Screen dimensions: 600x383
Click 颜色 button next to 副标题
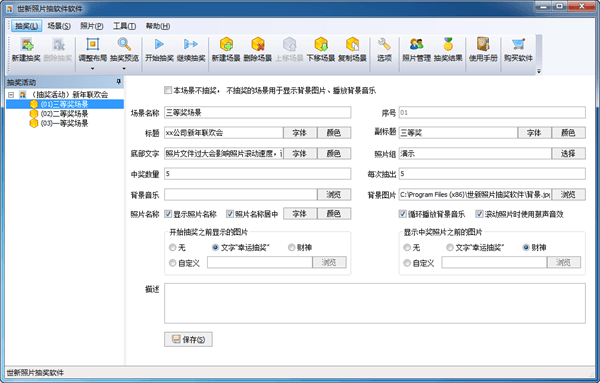[x=568, y=133]
